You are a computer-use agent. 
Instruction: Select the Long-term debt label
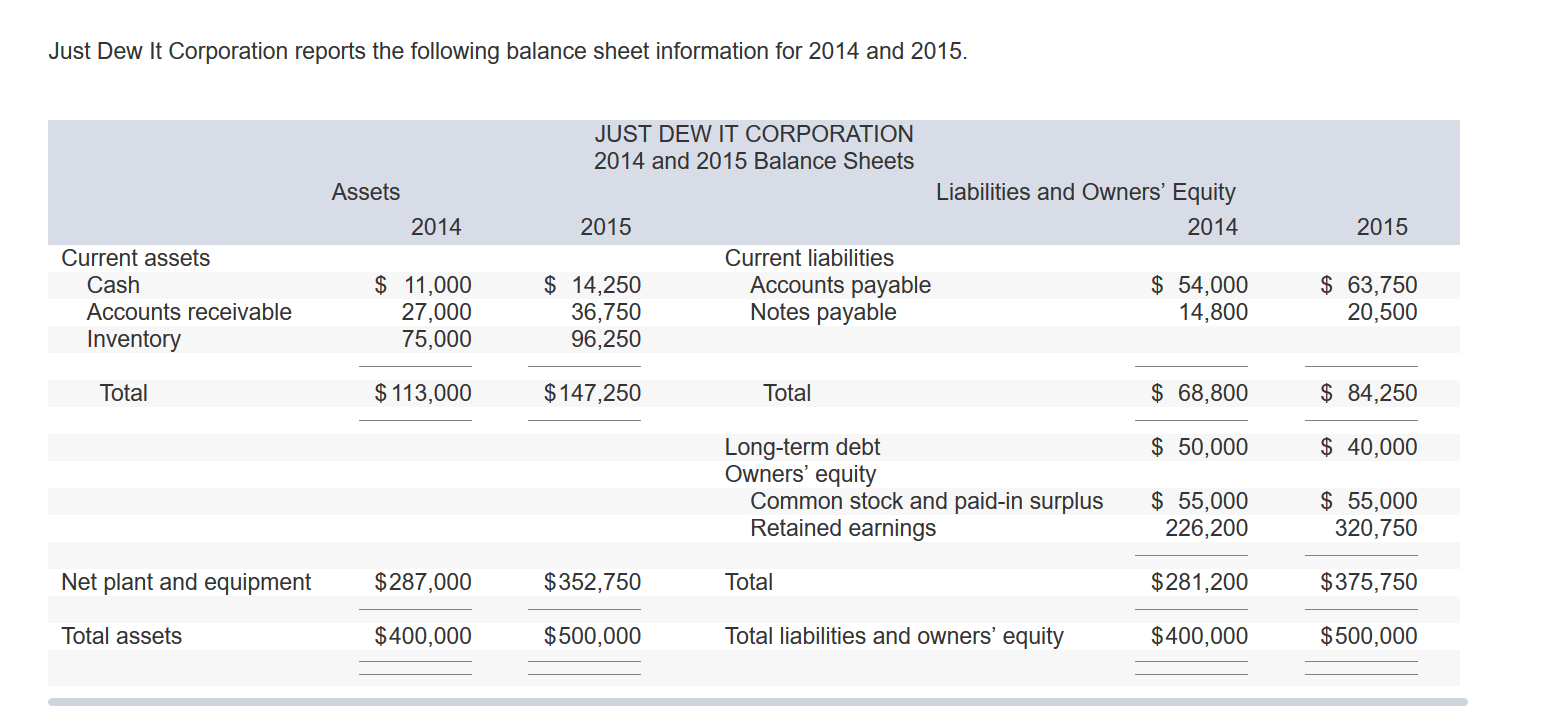pos(802,447)
